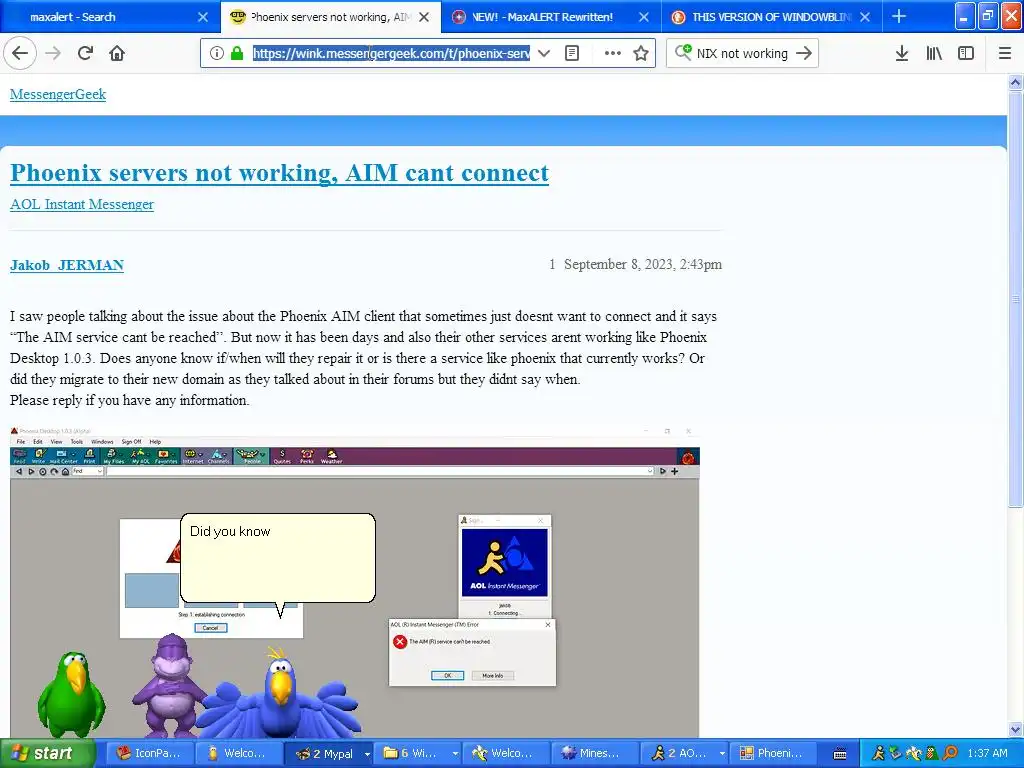View the secure connection padlock details
The image size is (1024, 768).
click(x=237, y=54)
